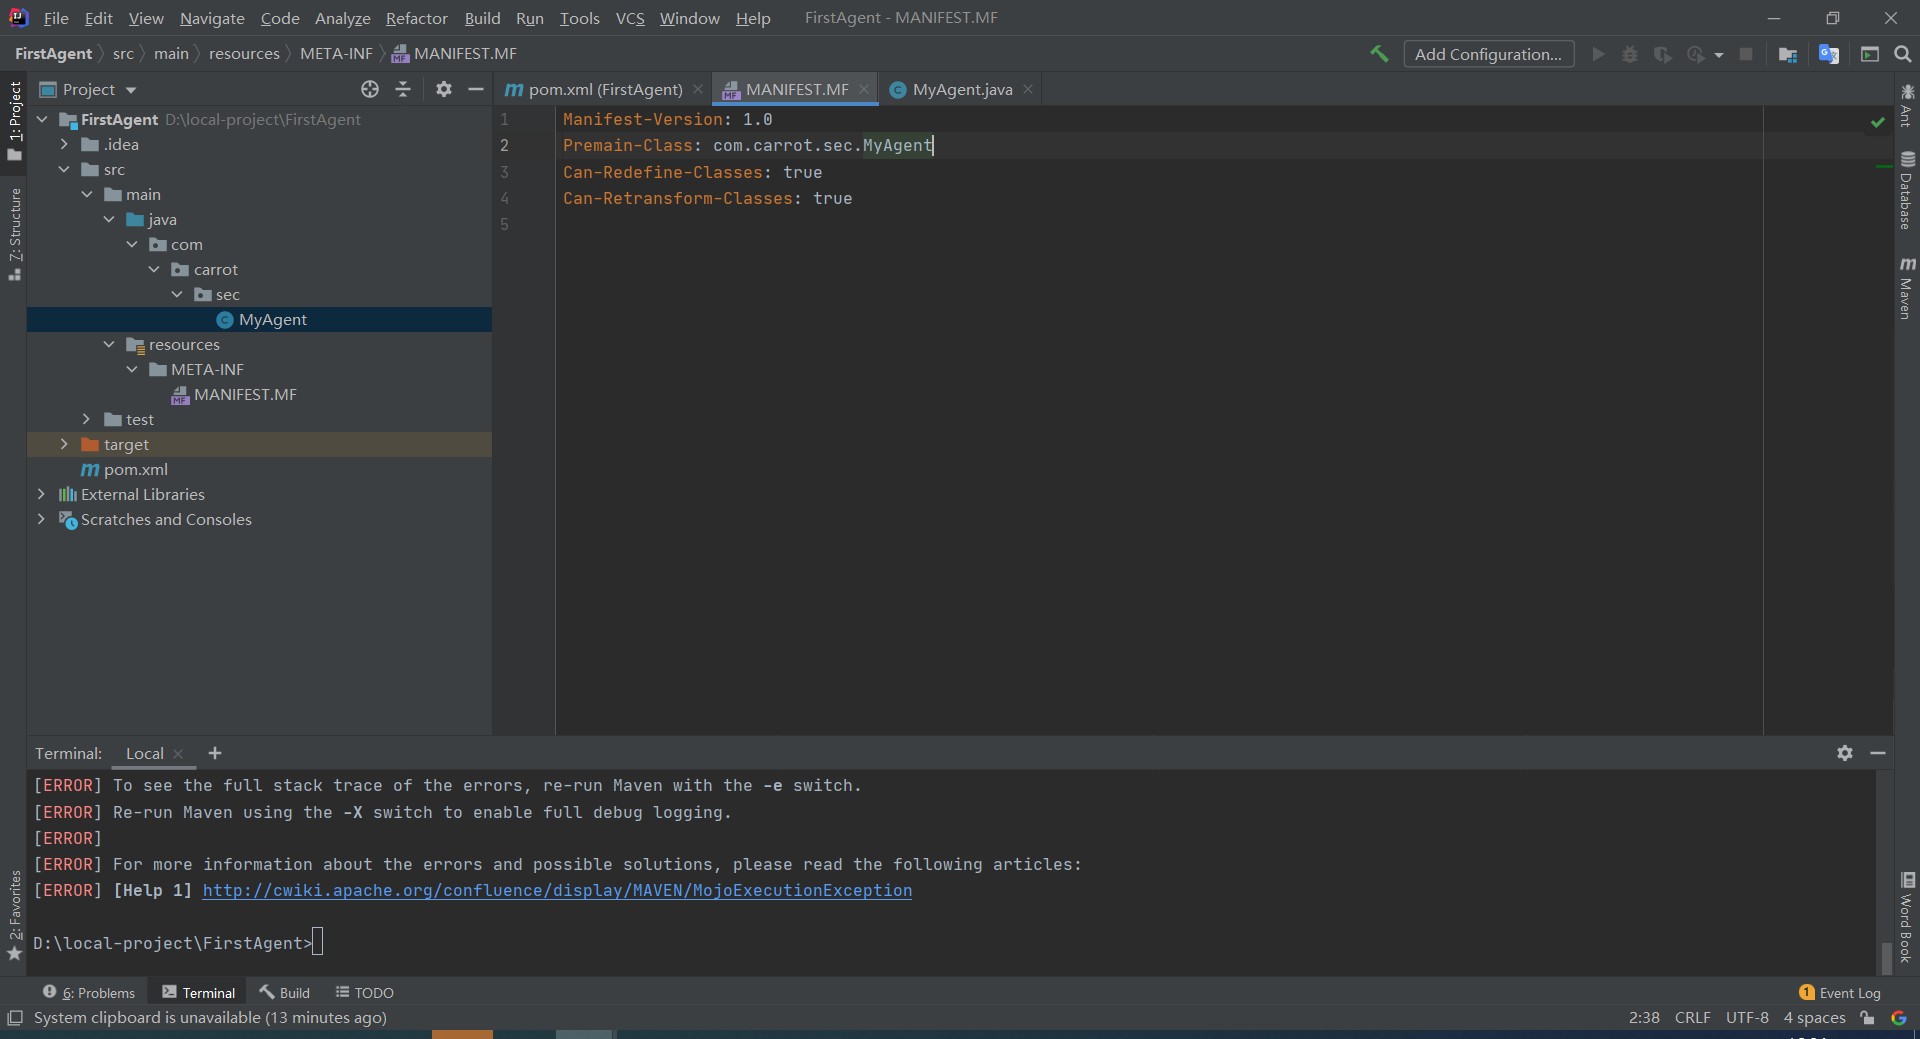This screenshot has width=1920, height=1039.
Task: Toggle the Structure tool window stripe button
Action: (15, 233)
